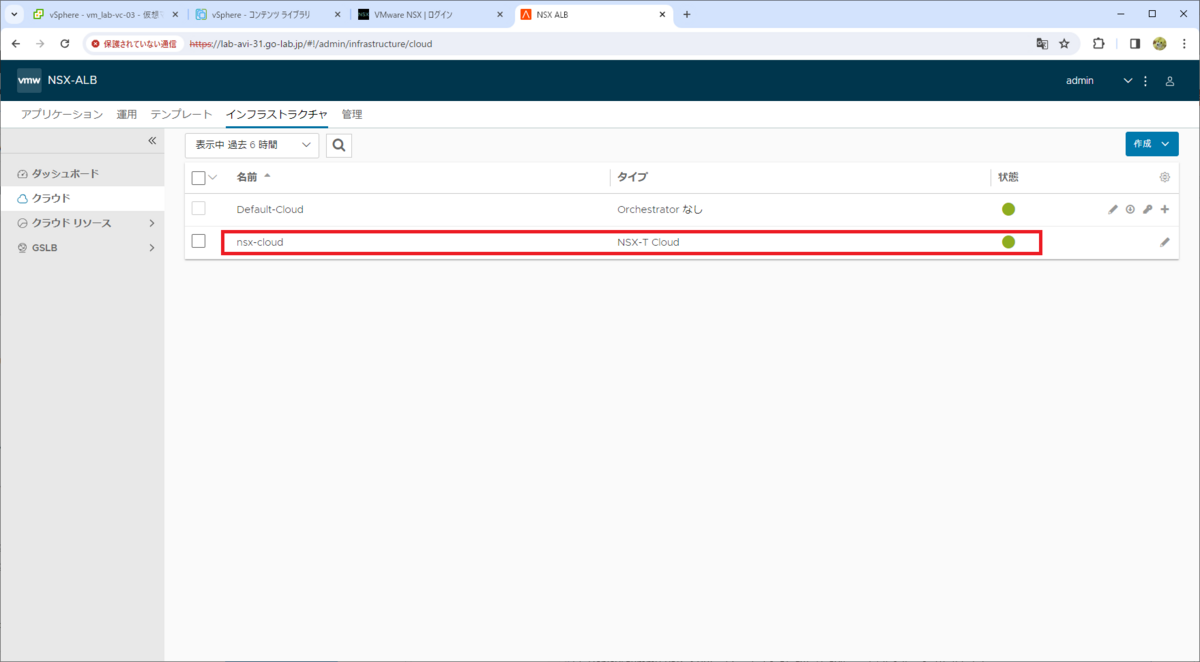This screenshot has height=662, width=1200.
Task: Click the key icon for Default-Cloud
Action: point(1147,210)
